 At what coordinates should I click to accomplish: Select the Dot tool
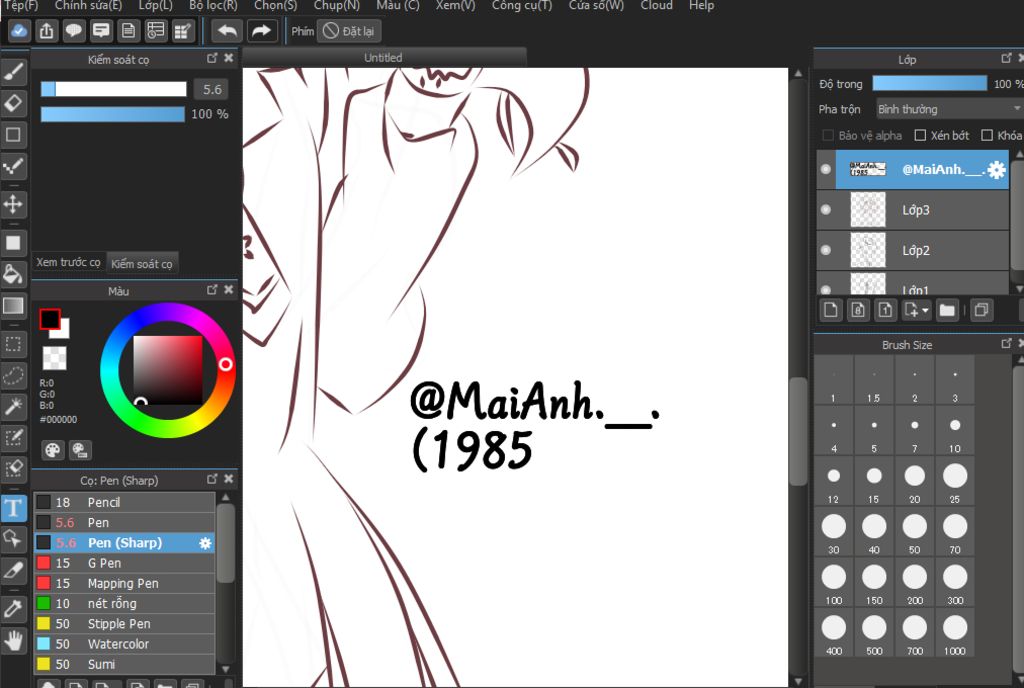tap(14, 166)
